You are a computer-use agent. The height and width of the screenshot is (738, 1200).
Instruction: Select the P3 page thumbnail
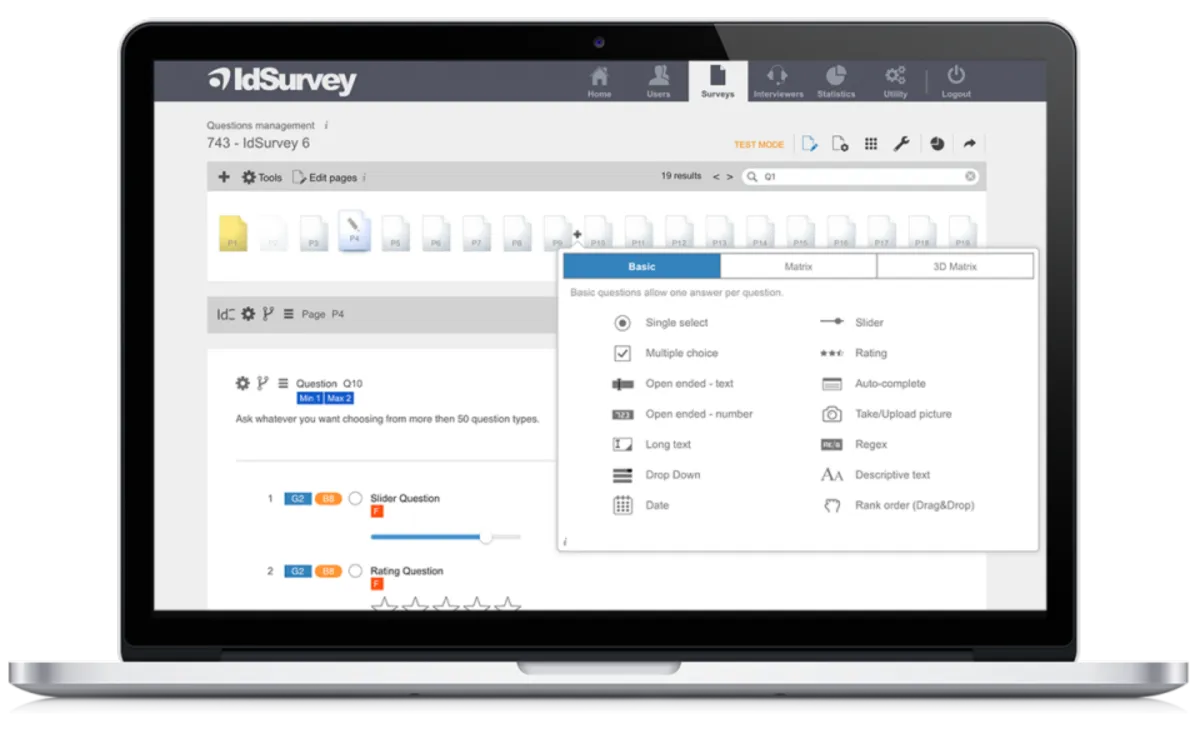coord(313,233)
